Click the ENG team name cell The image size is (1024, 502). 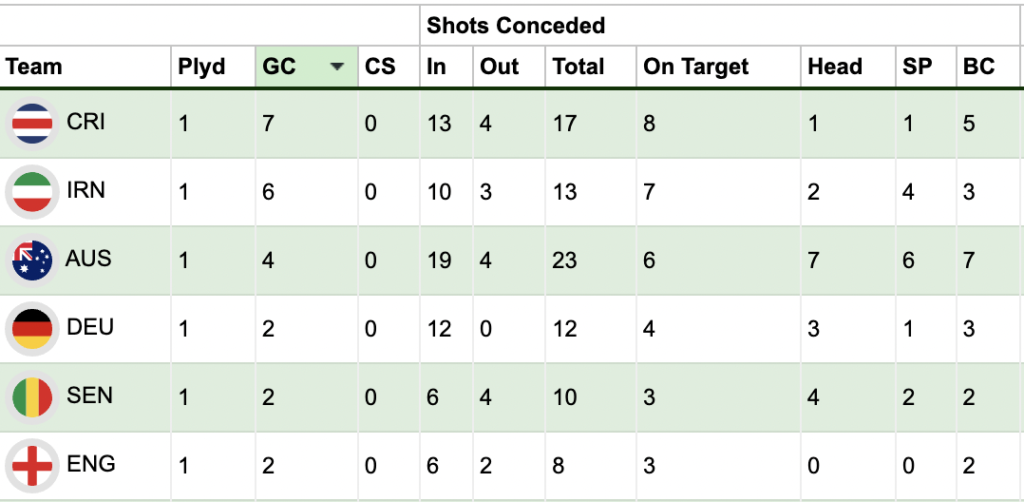tap(91, 464)
